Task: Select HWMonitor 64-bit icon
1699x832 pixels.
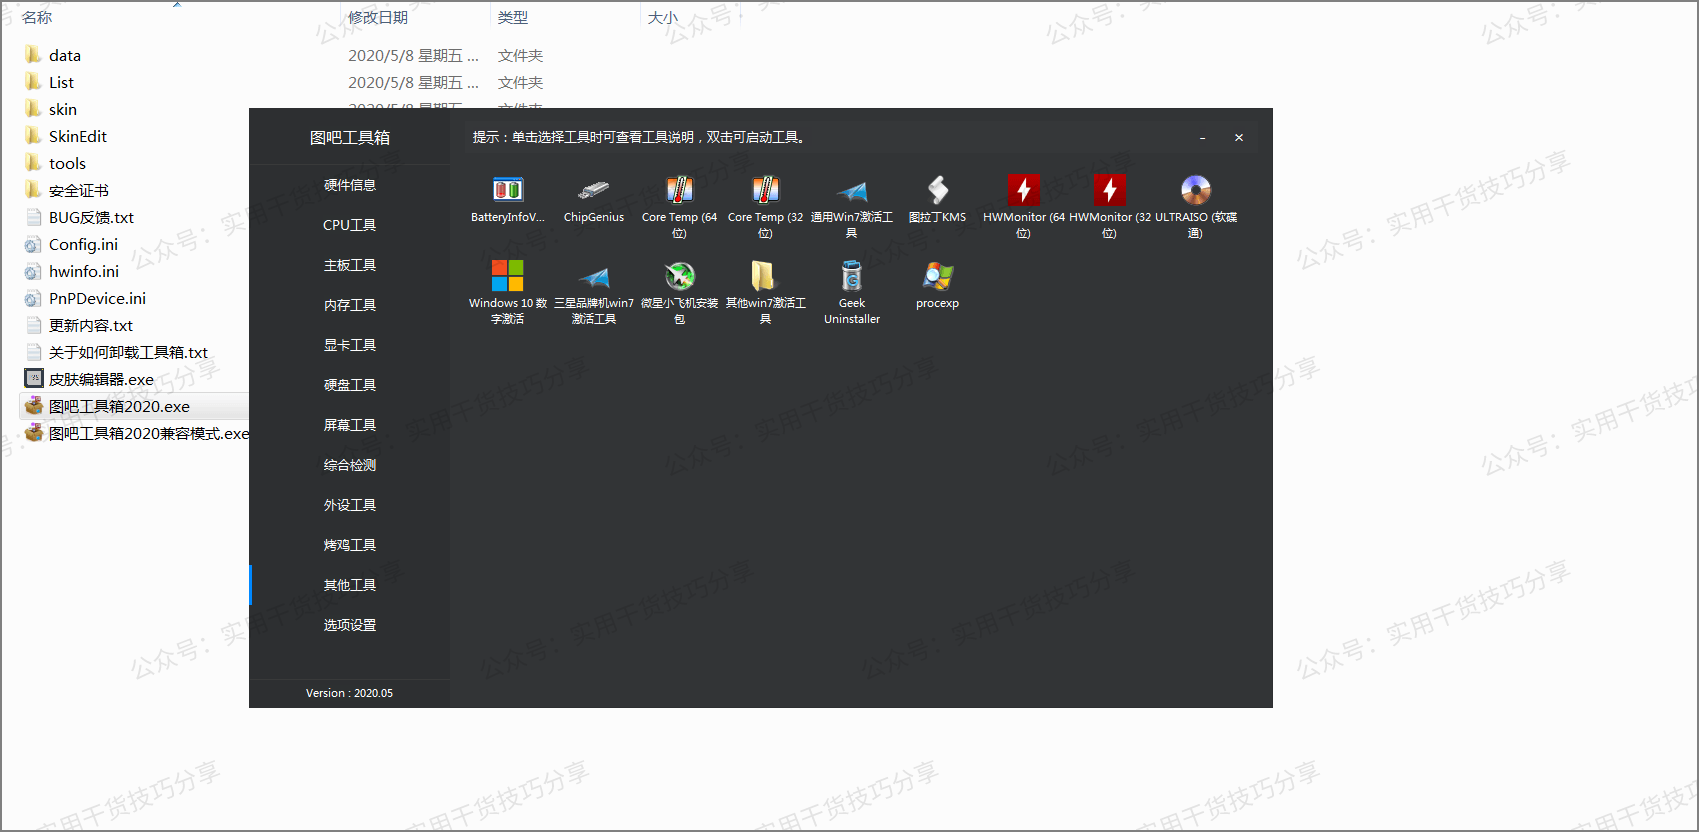Action: tap(1023, 191)
